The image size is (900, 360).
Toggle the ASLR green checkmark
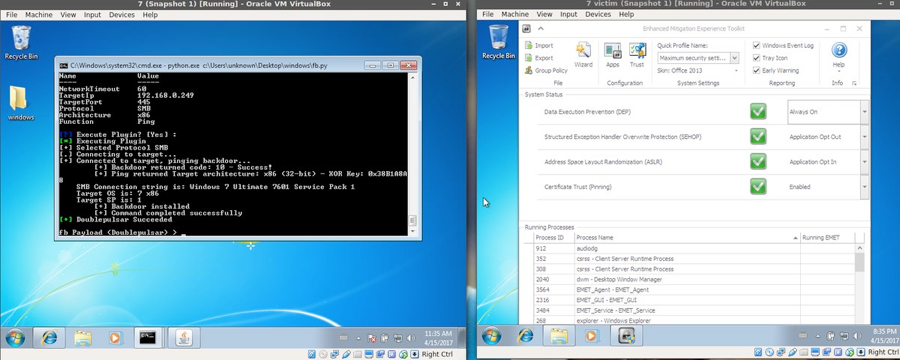click(758, 162)
